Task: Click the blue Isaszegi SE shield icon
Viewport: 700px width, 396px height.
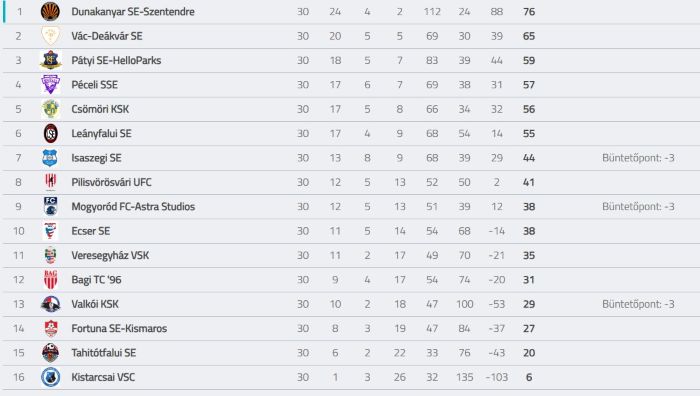Action: click(x=50, y=158)
